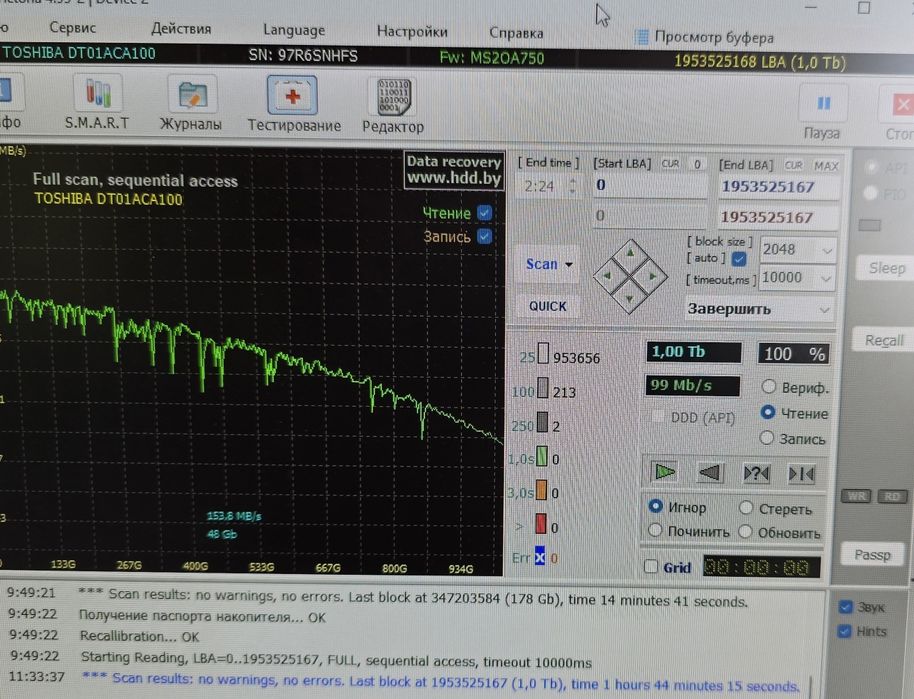This screenshot has height=699, width=914.
Task: Click the WR indicator
Action: [x=856, y=496]
